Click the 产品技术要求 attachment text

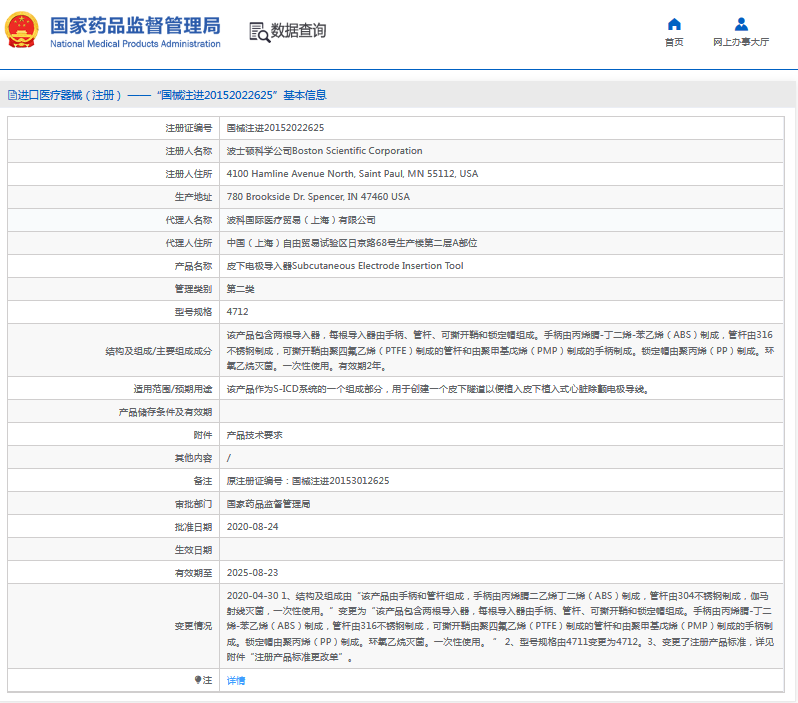point(254,435)
